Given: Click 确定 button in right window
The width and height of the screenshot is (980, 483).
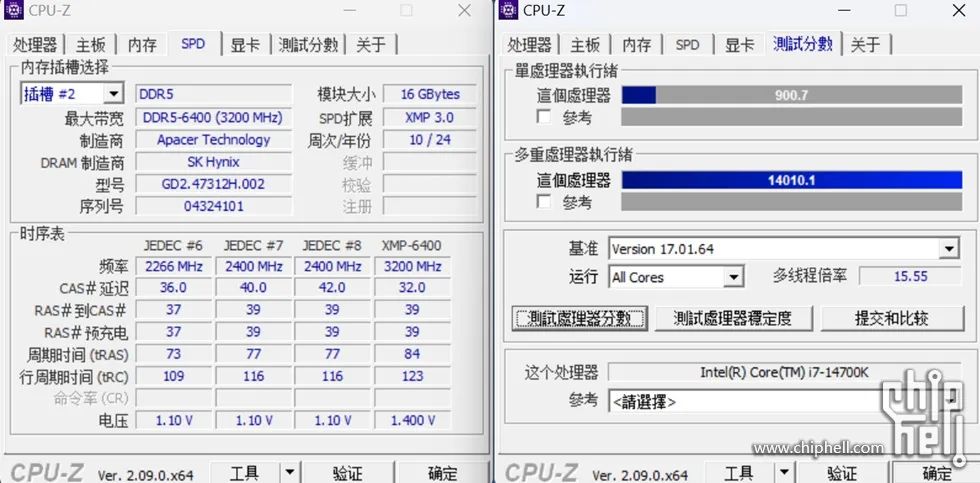Looking at the screenshot, I should click(938, 473).
